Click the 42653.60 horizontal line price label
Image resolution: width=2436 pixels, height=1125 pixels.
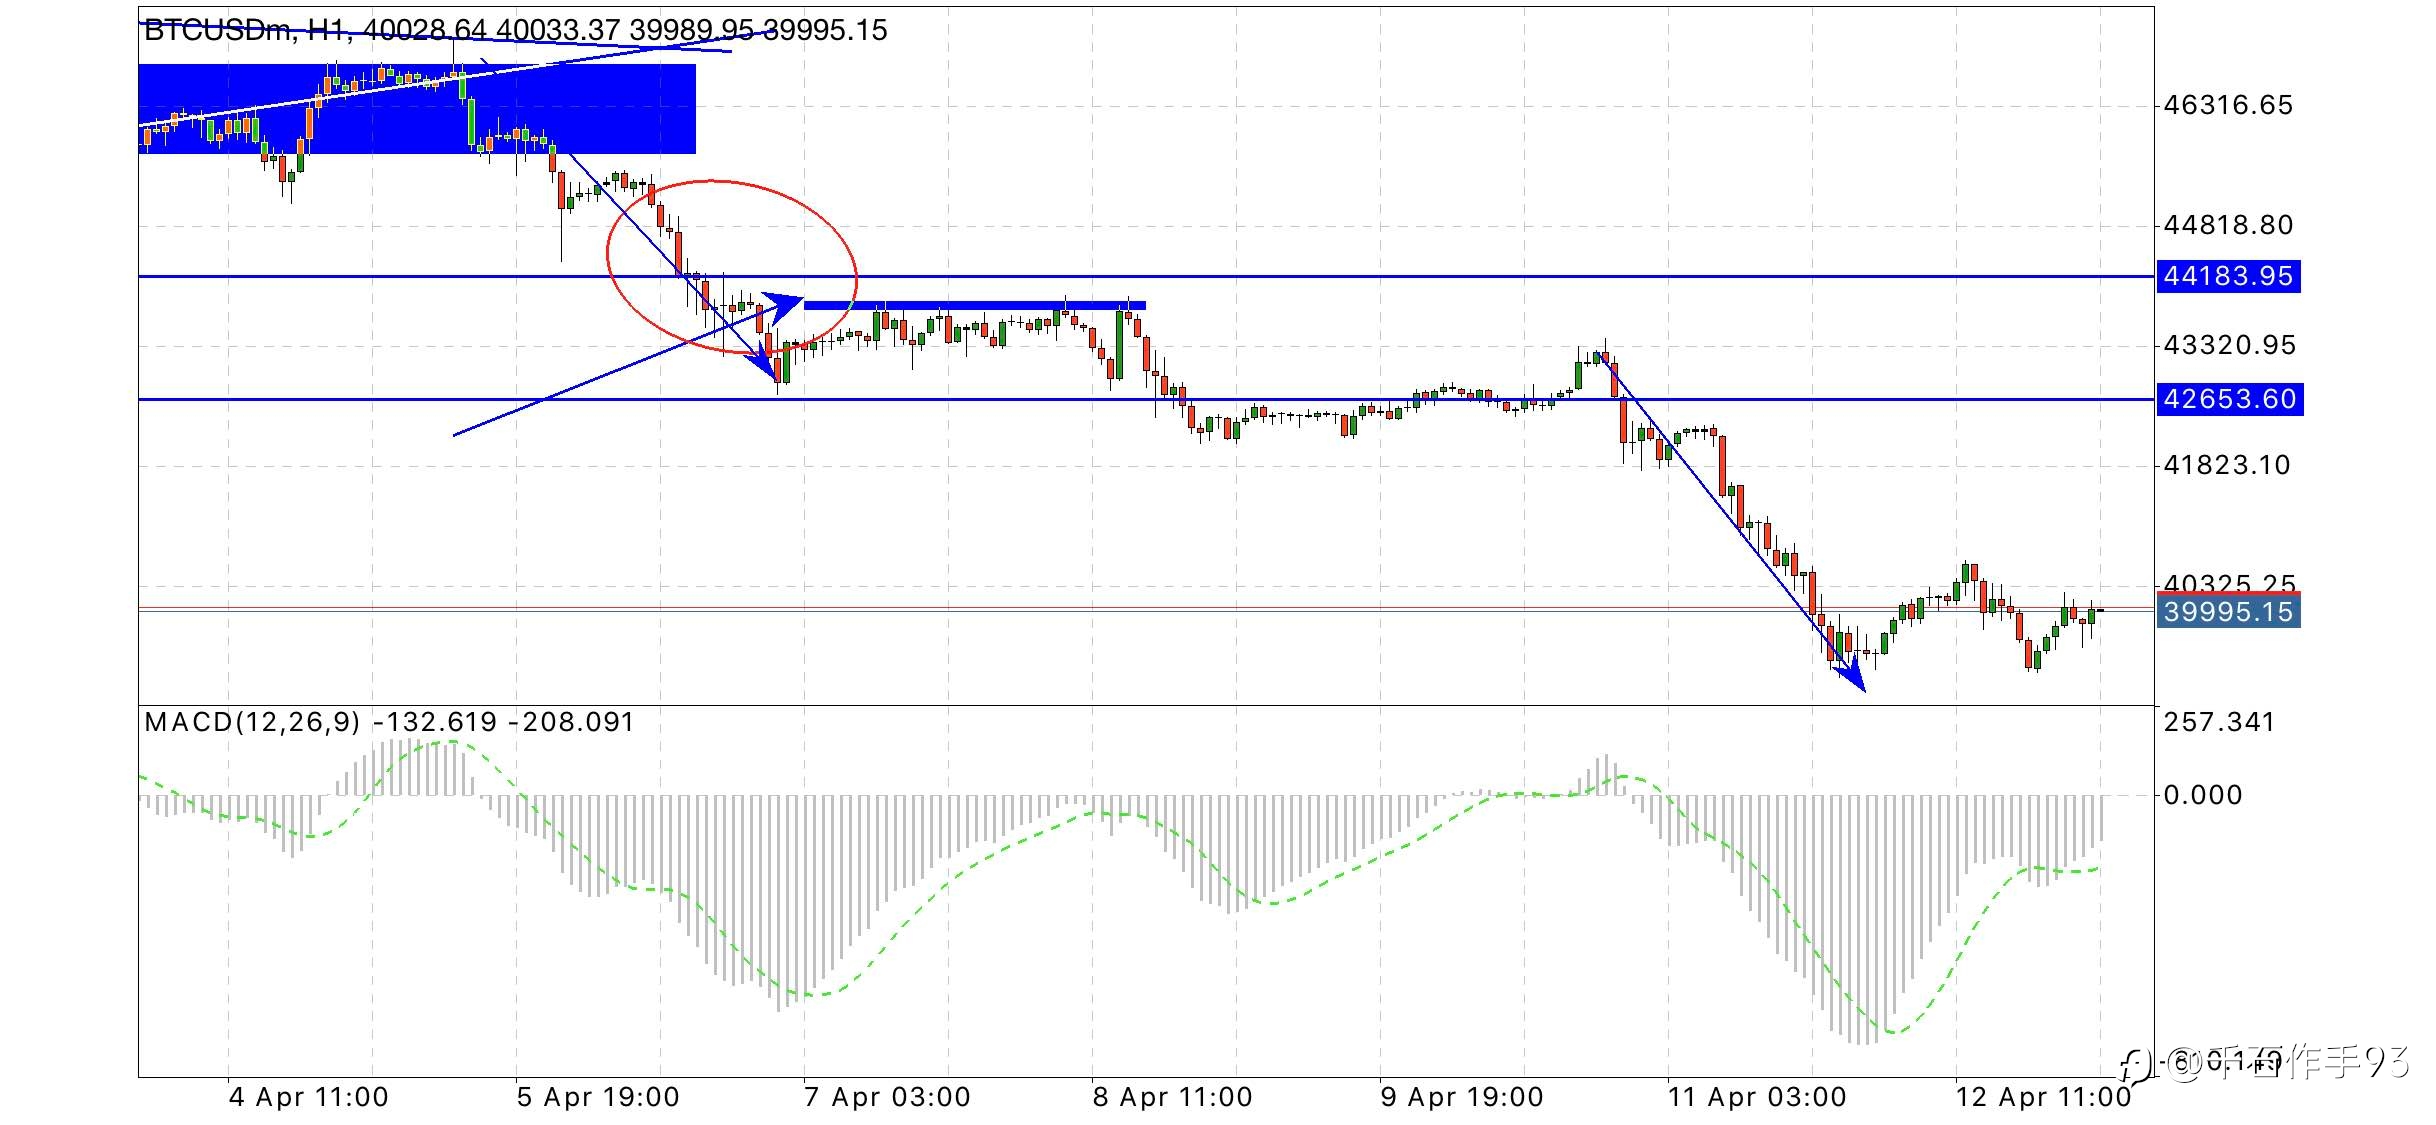coord(2229,399)
